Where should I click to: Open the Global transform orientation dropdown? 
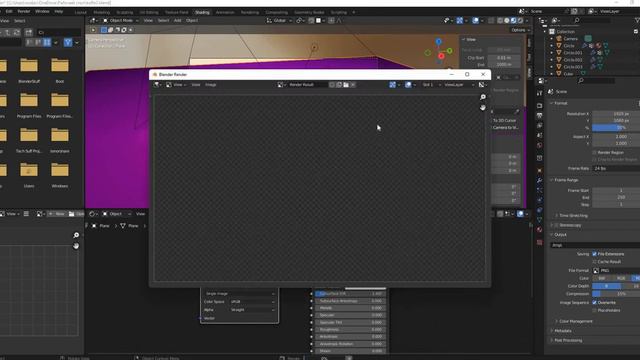pos(279,20)
